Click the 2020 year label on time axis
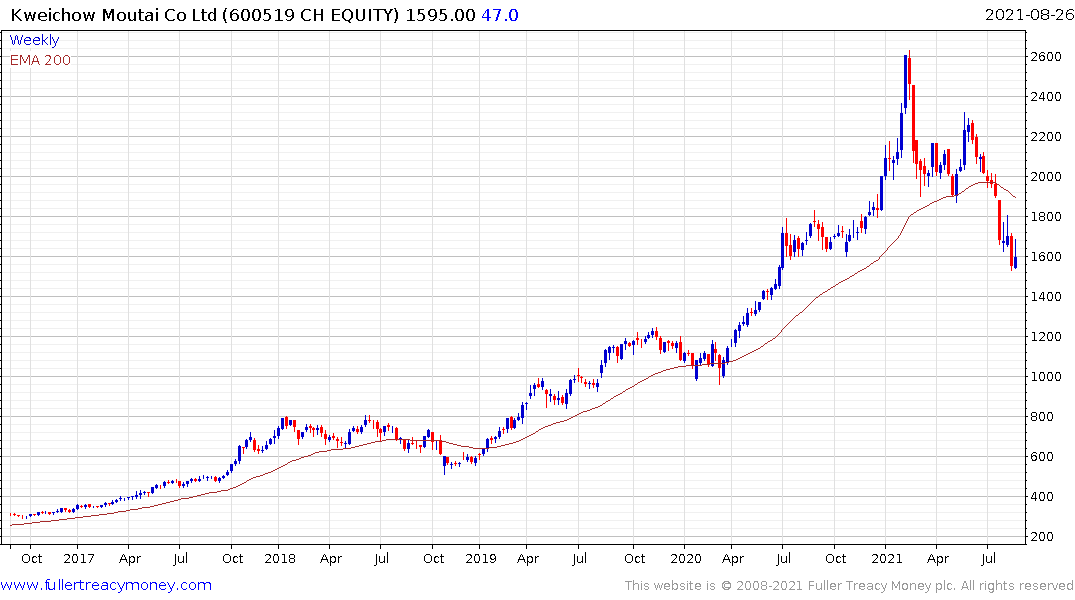The height and width of the screenshot is (600, 1075). (686, 559)
